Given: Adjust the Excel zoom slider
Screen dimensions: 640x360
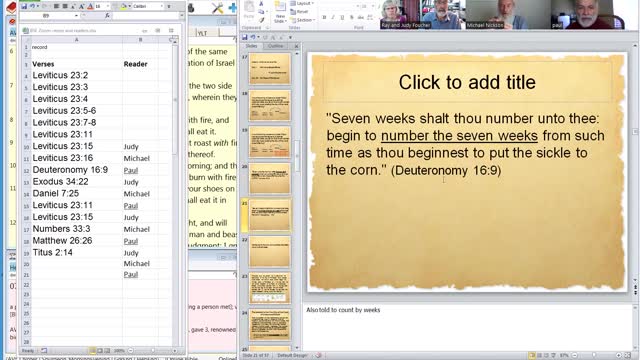Looking at the screenshot, I should [x=153, y=351].
